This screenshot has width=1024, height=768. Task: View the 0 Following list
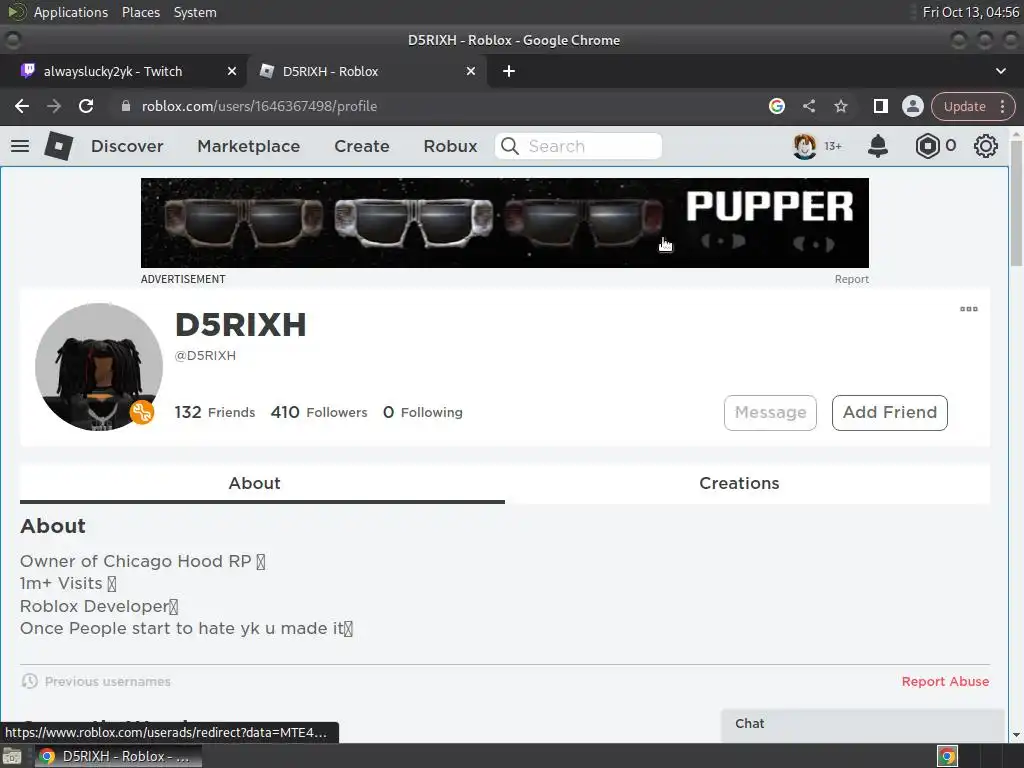click(x=423, y=413)
